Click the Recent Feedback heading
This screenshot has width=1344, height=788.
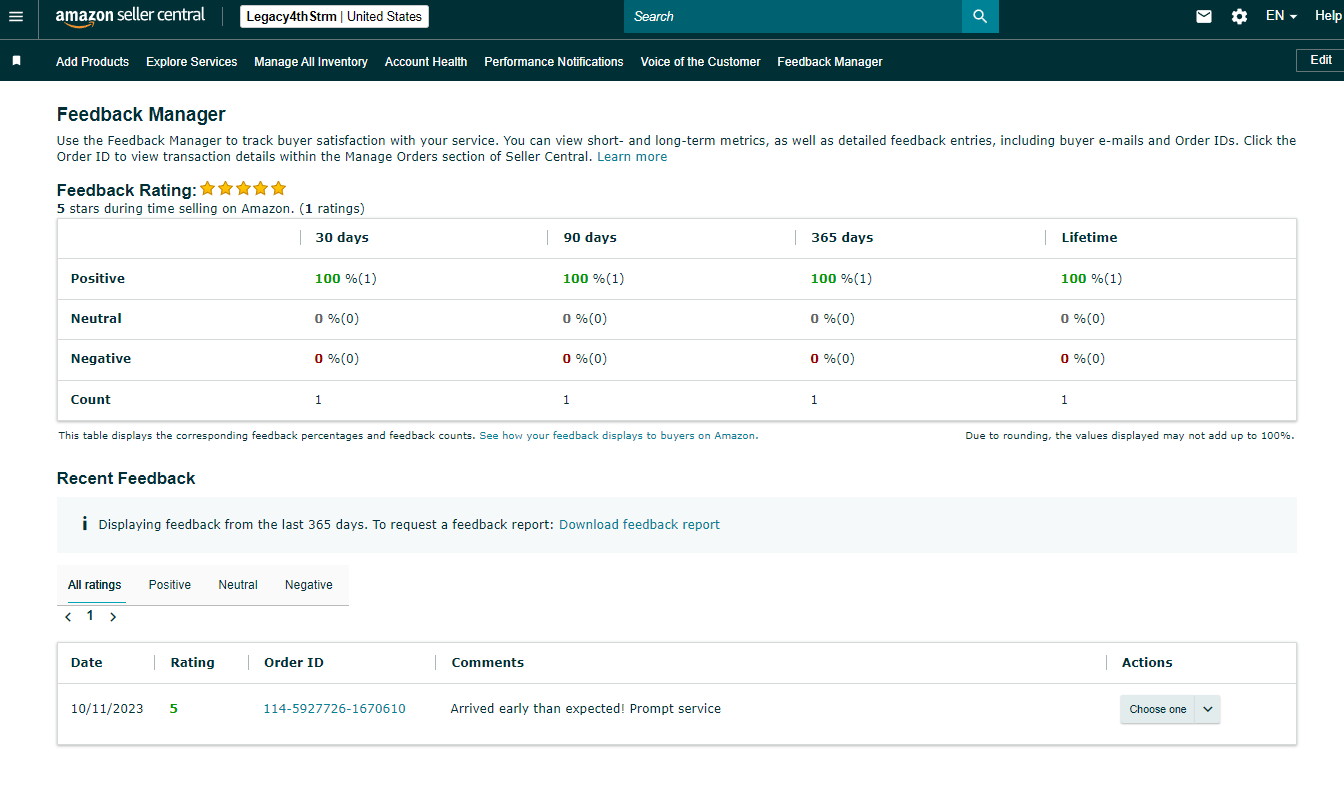click(126, 478)
